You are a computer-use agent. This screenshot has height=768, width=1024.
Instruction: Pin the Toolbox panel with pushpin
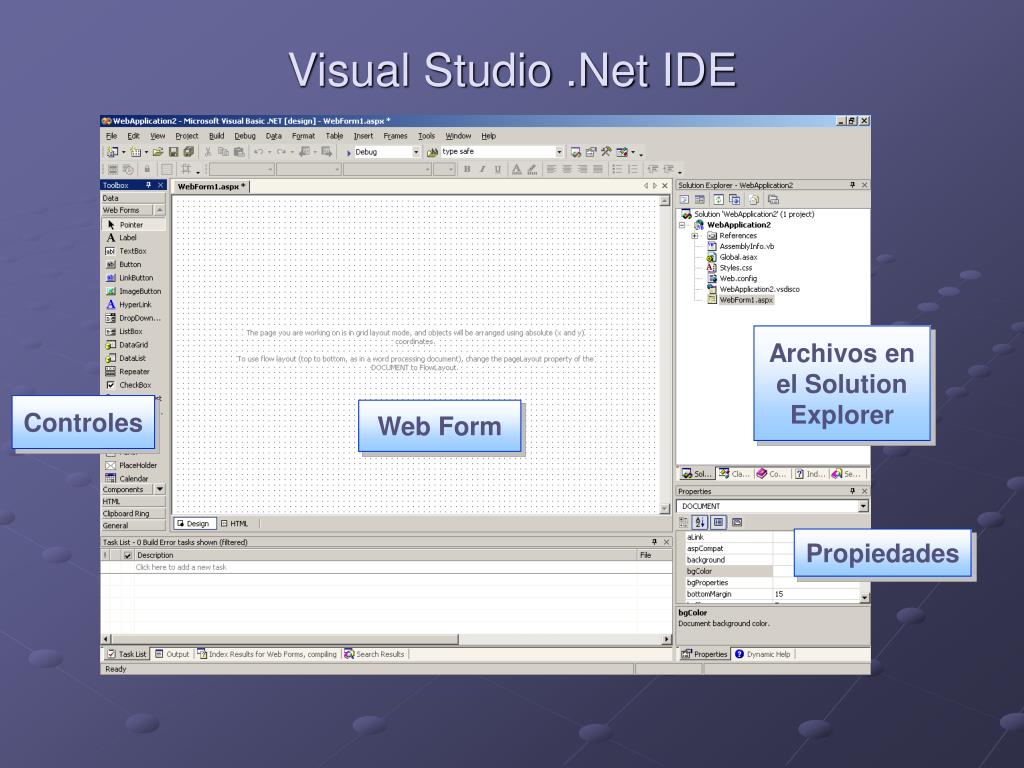149,185
